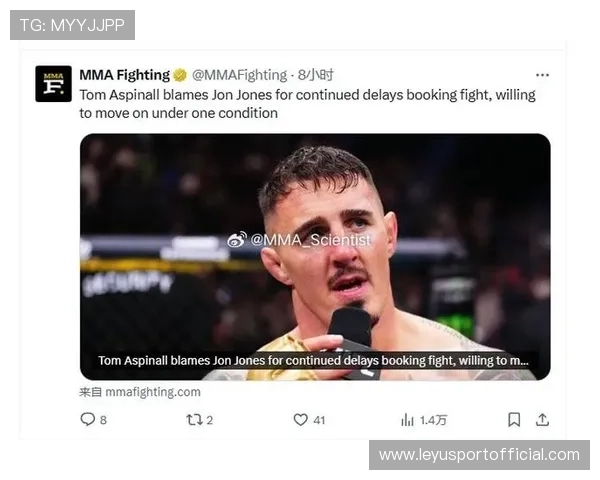Viewport: 600px width, 480px height.
Task: Bookmark this MMA Fighting tweet
Action: [514, 420]
